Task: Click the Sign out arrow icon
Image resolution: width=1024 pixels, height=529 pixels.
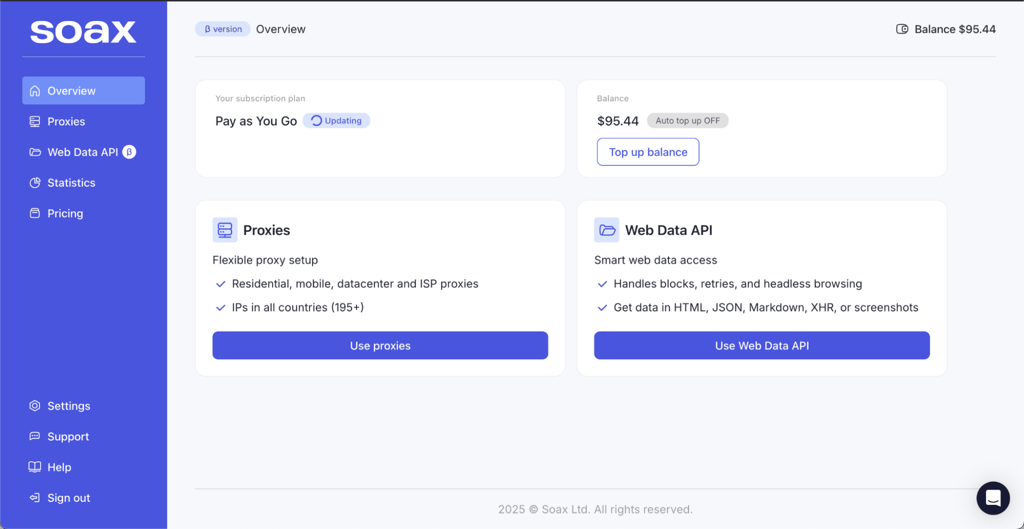Action: (x=35, y=498)
